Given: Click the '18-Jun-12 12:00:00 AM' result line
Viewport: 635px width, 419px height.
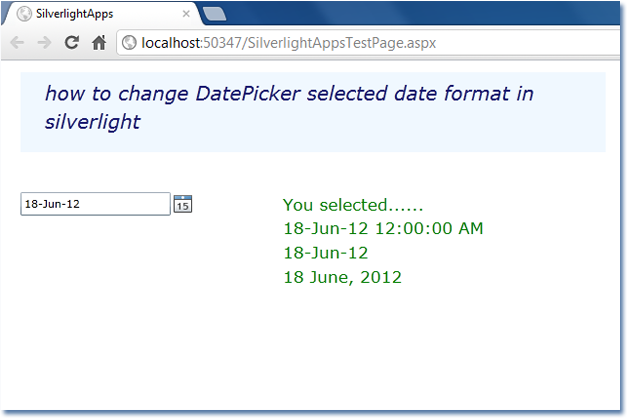Looking at the screenshot, I should 383,228.
